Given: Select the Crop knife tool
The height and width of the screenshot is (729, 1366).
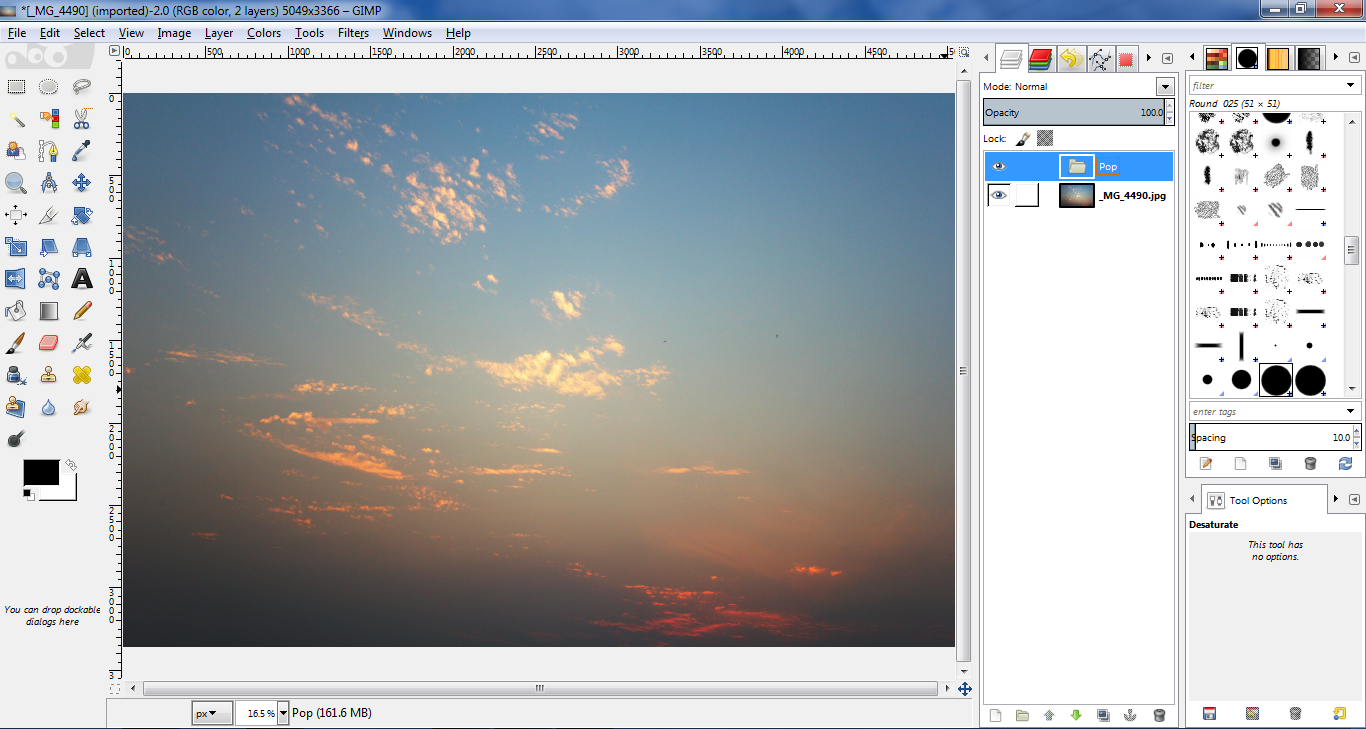Looking at the screenshot, I should coord(49,215).
